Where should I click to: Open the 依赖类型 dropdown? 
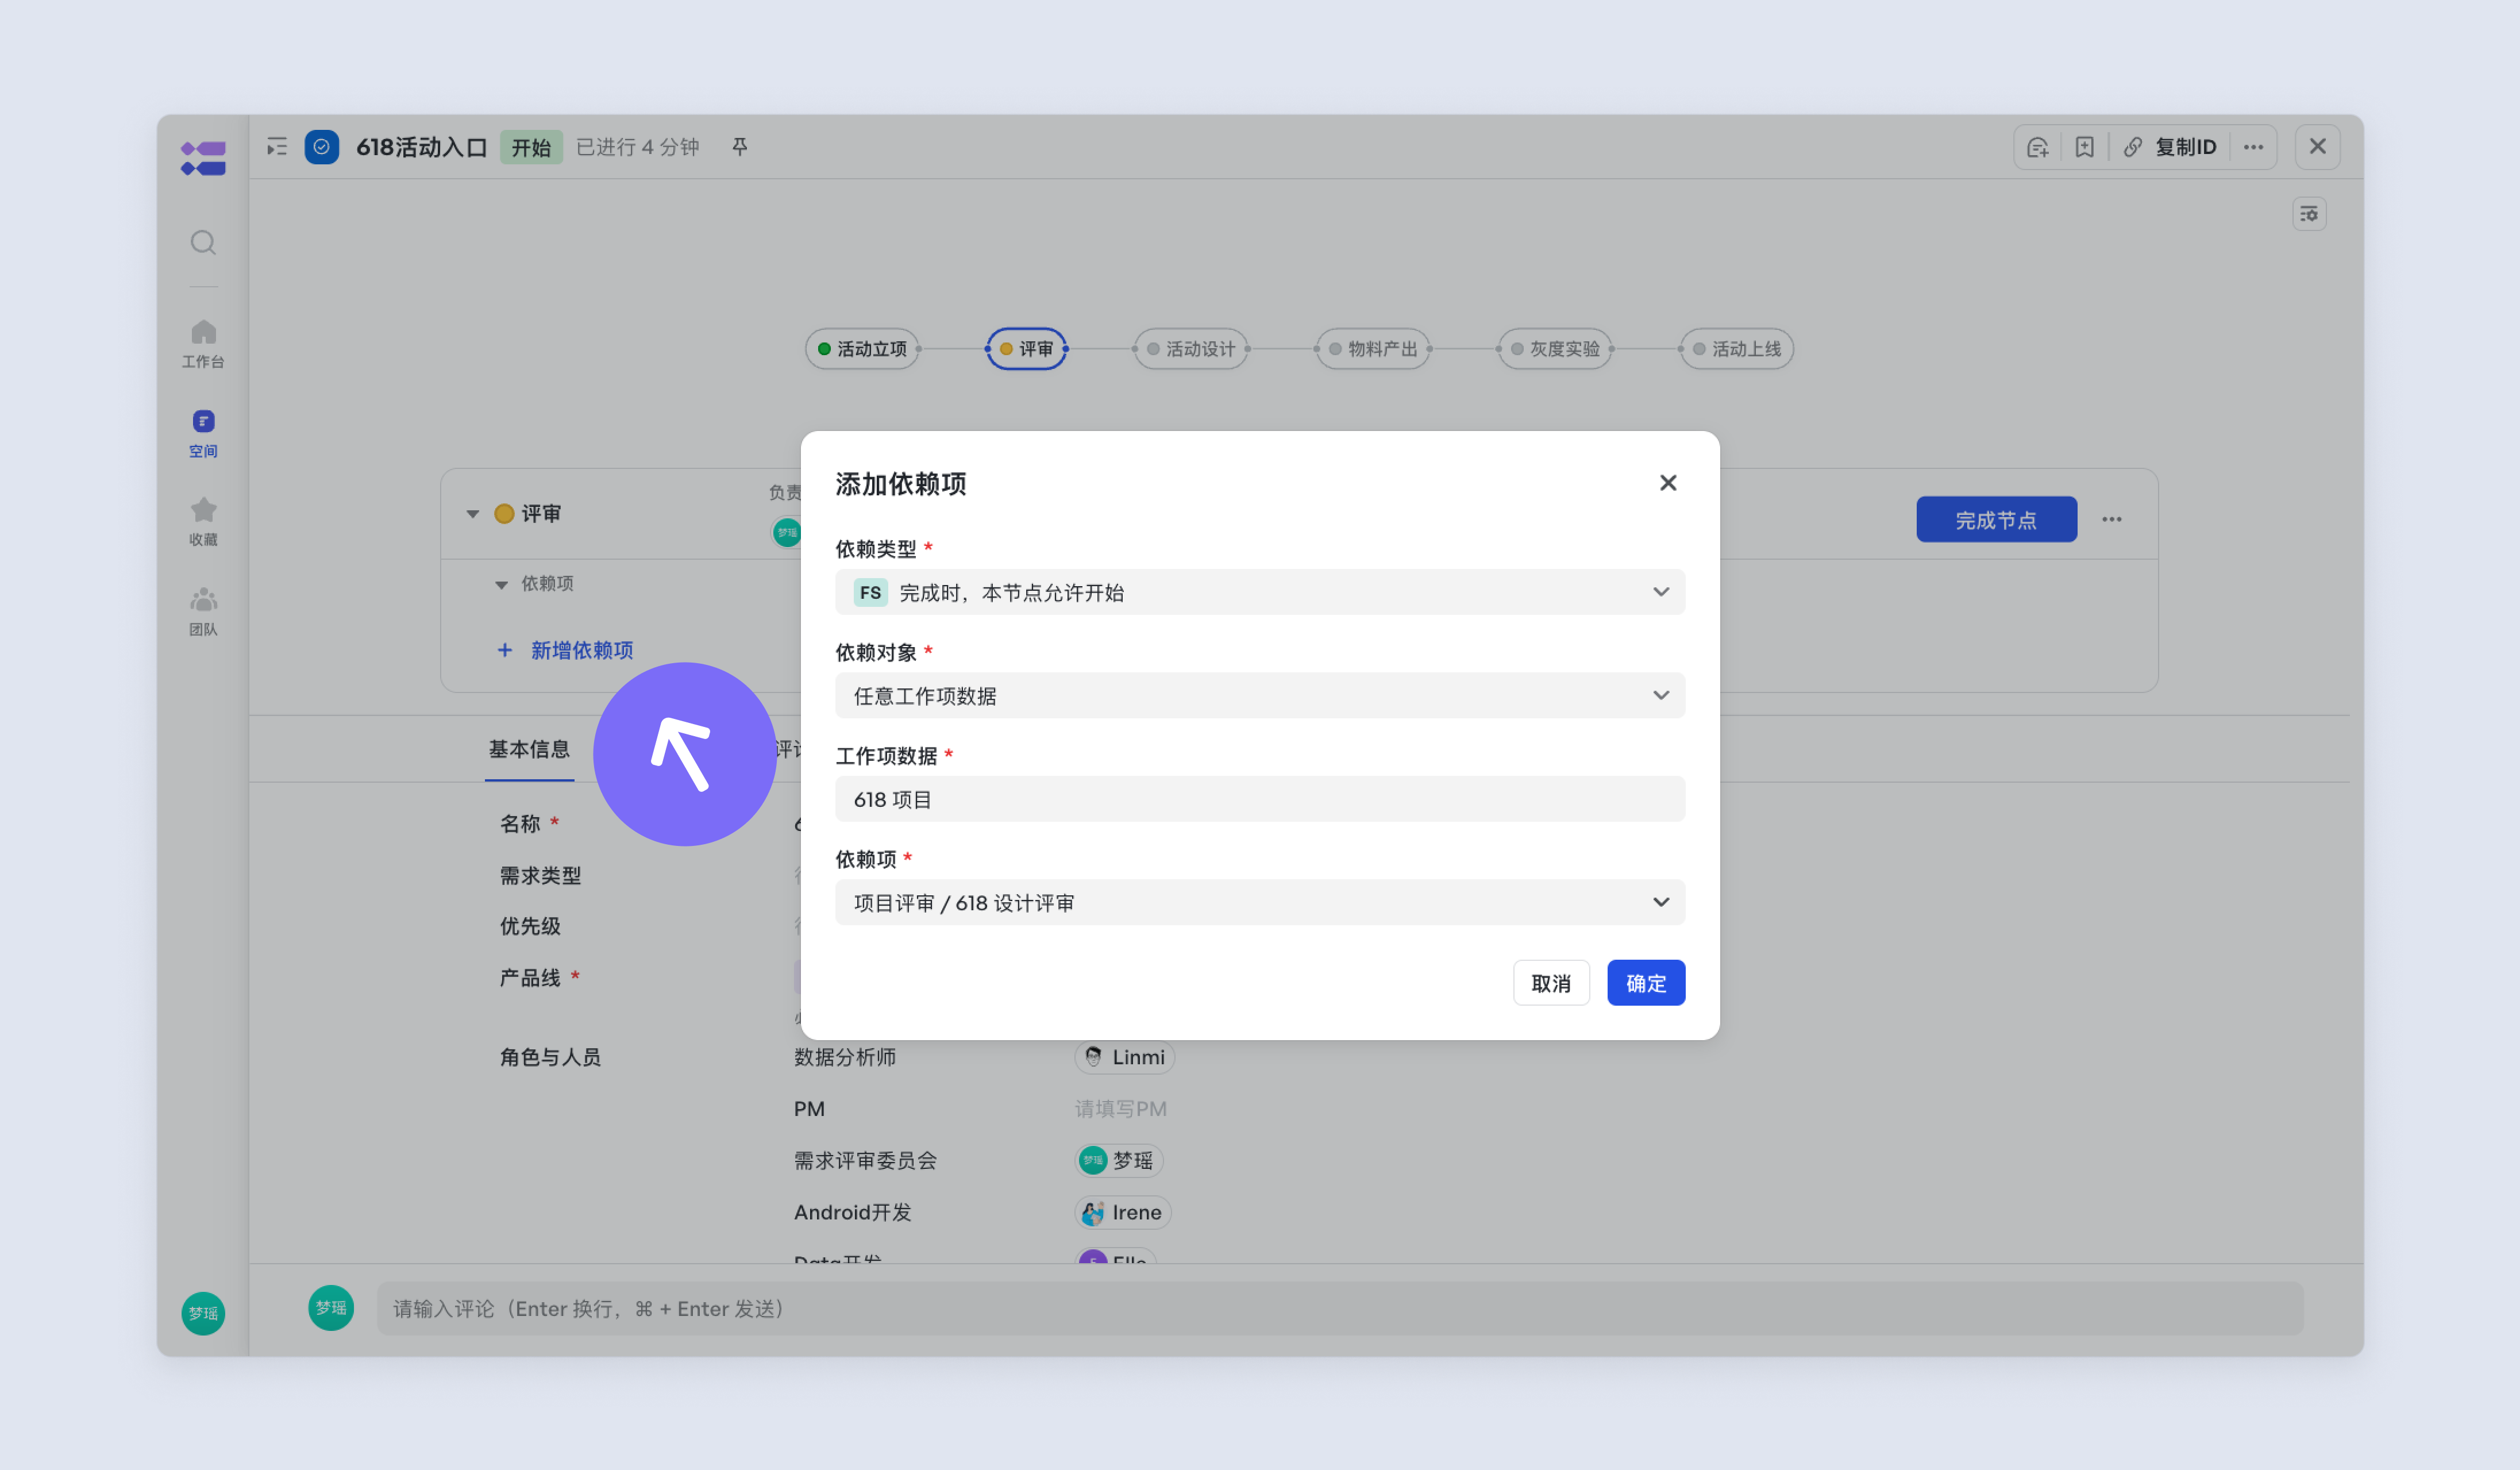tap(1260, 592)
